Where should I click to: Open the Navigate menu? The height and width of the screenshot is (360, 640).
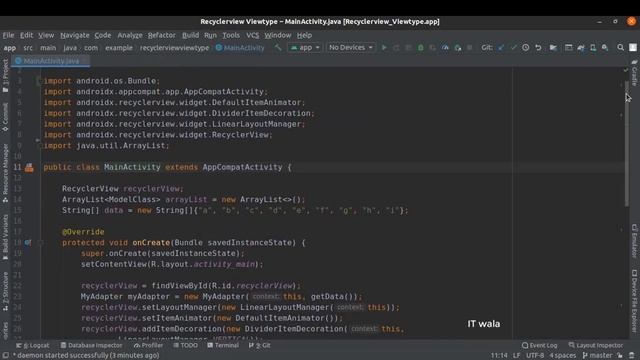[x=75, y=35]
